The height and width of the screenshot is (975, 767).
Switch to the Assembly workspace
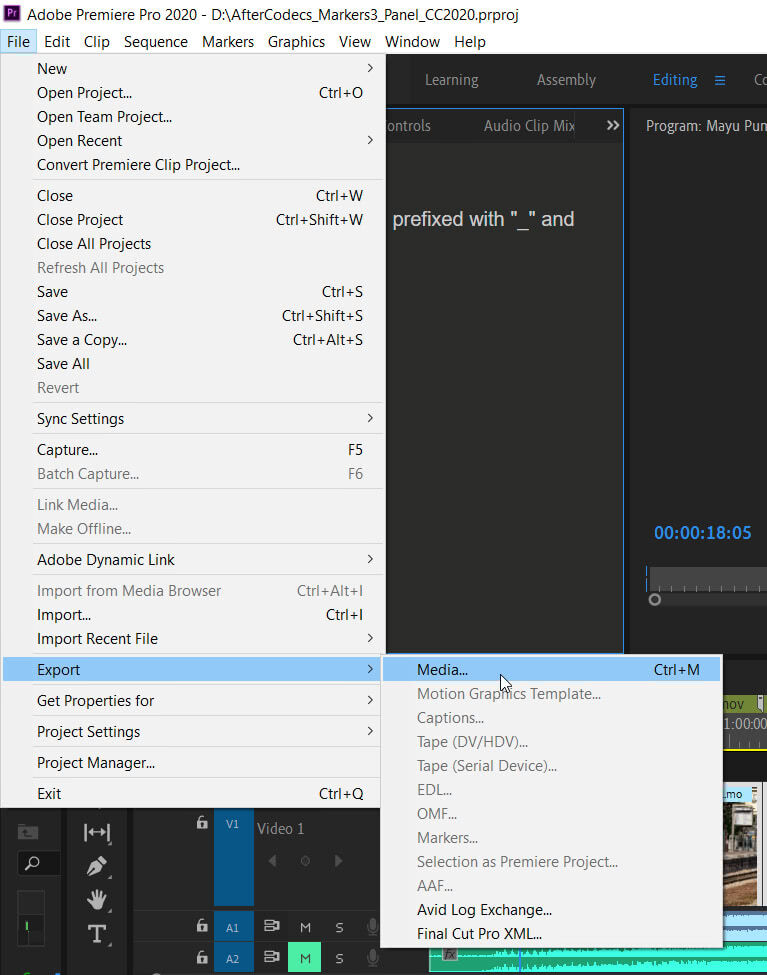566,80
